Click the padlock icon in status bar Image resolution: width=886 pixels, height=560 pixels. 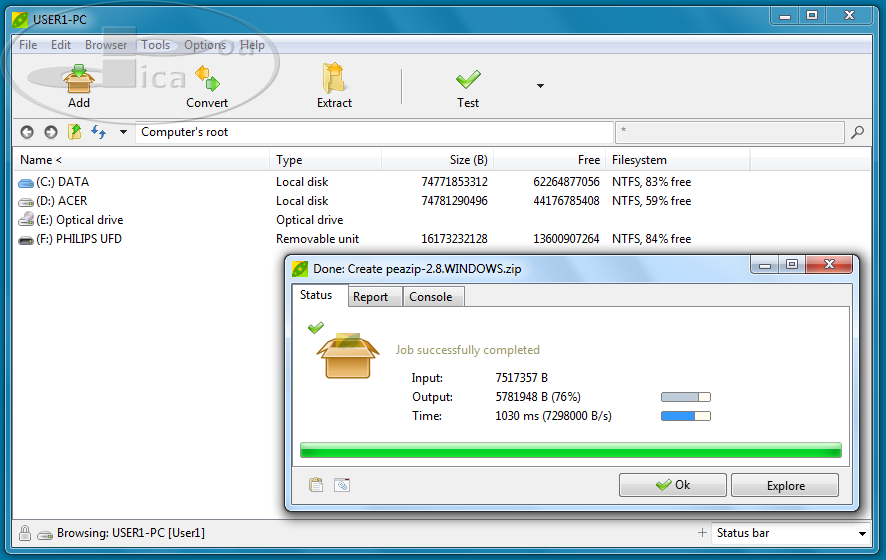25,533
